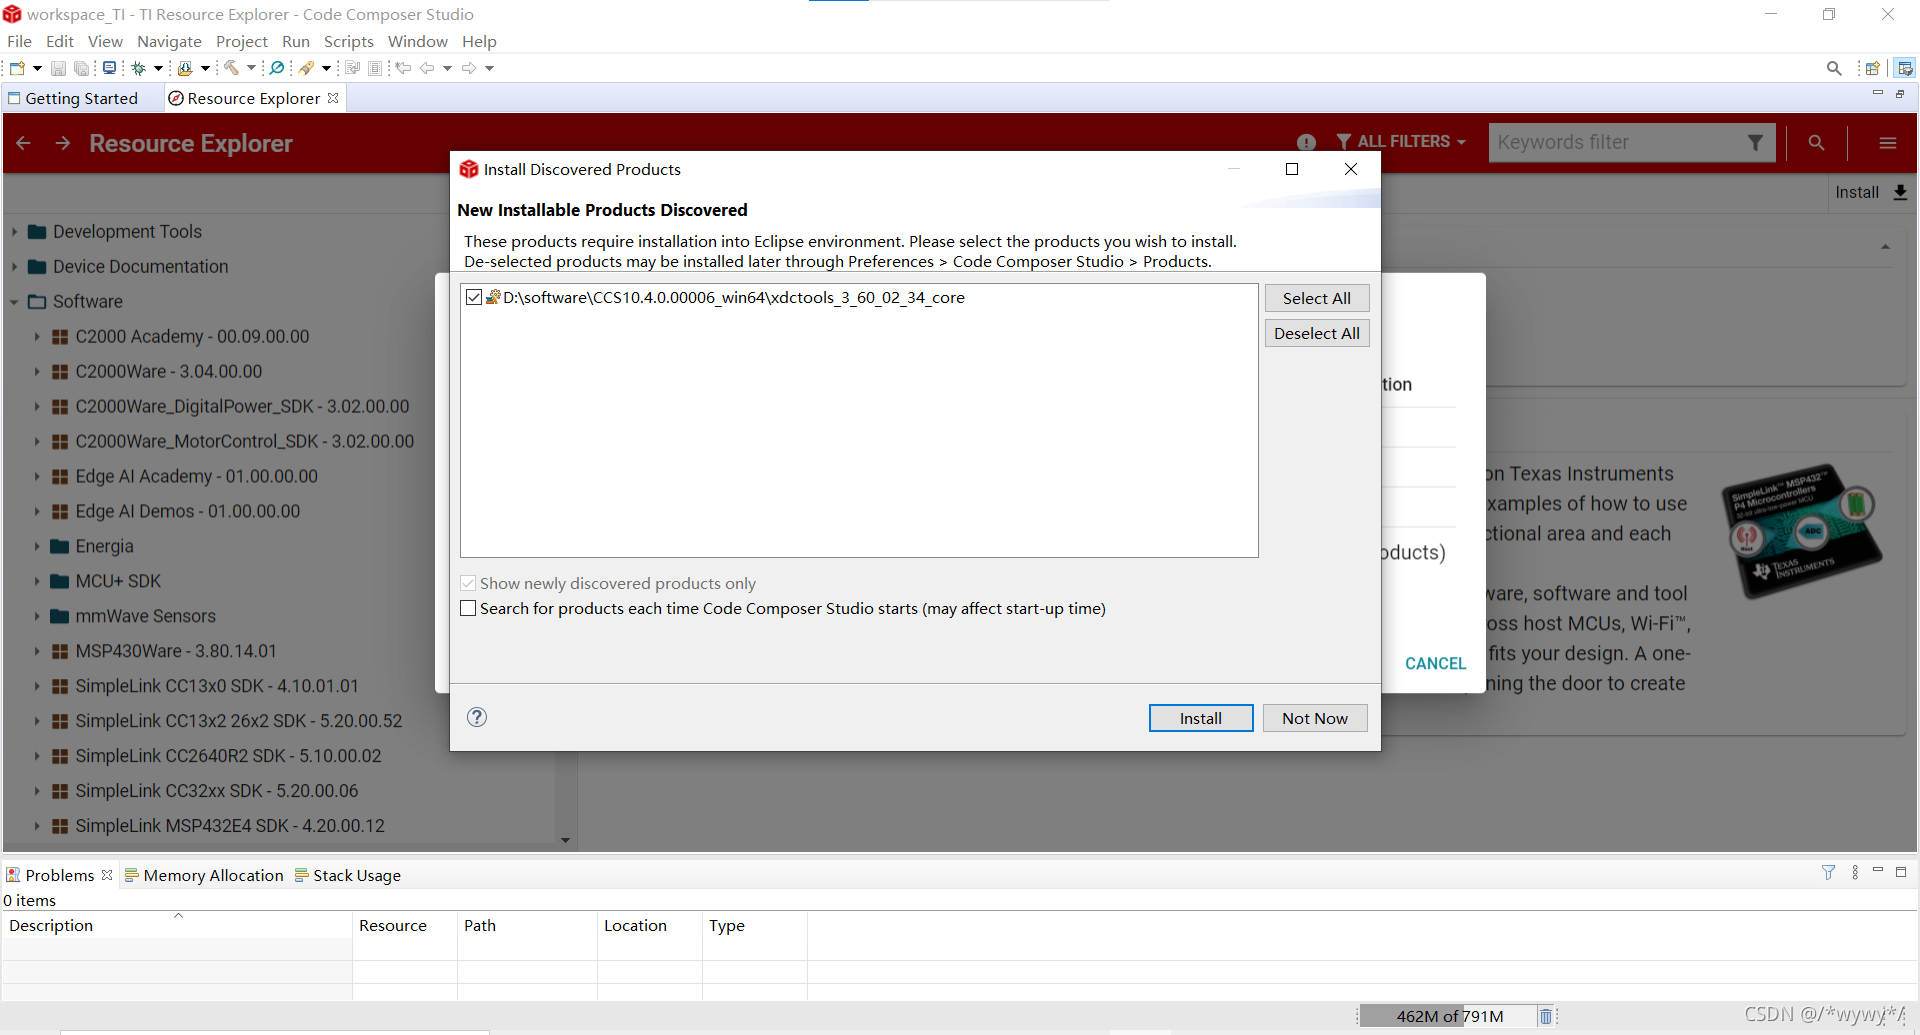Screen dimensions: 1920x1035
Task: Open ALL FILTERS dropdown
Action: coord(1401,142)
